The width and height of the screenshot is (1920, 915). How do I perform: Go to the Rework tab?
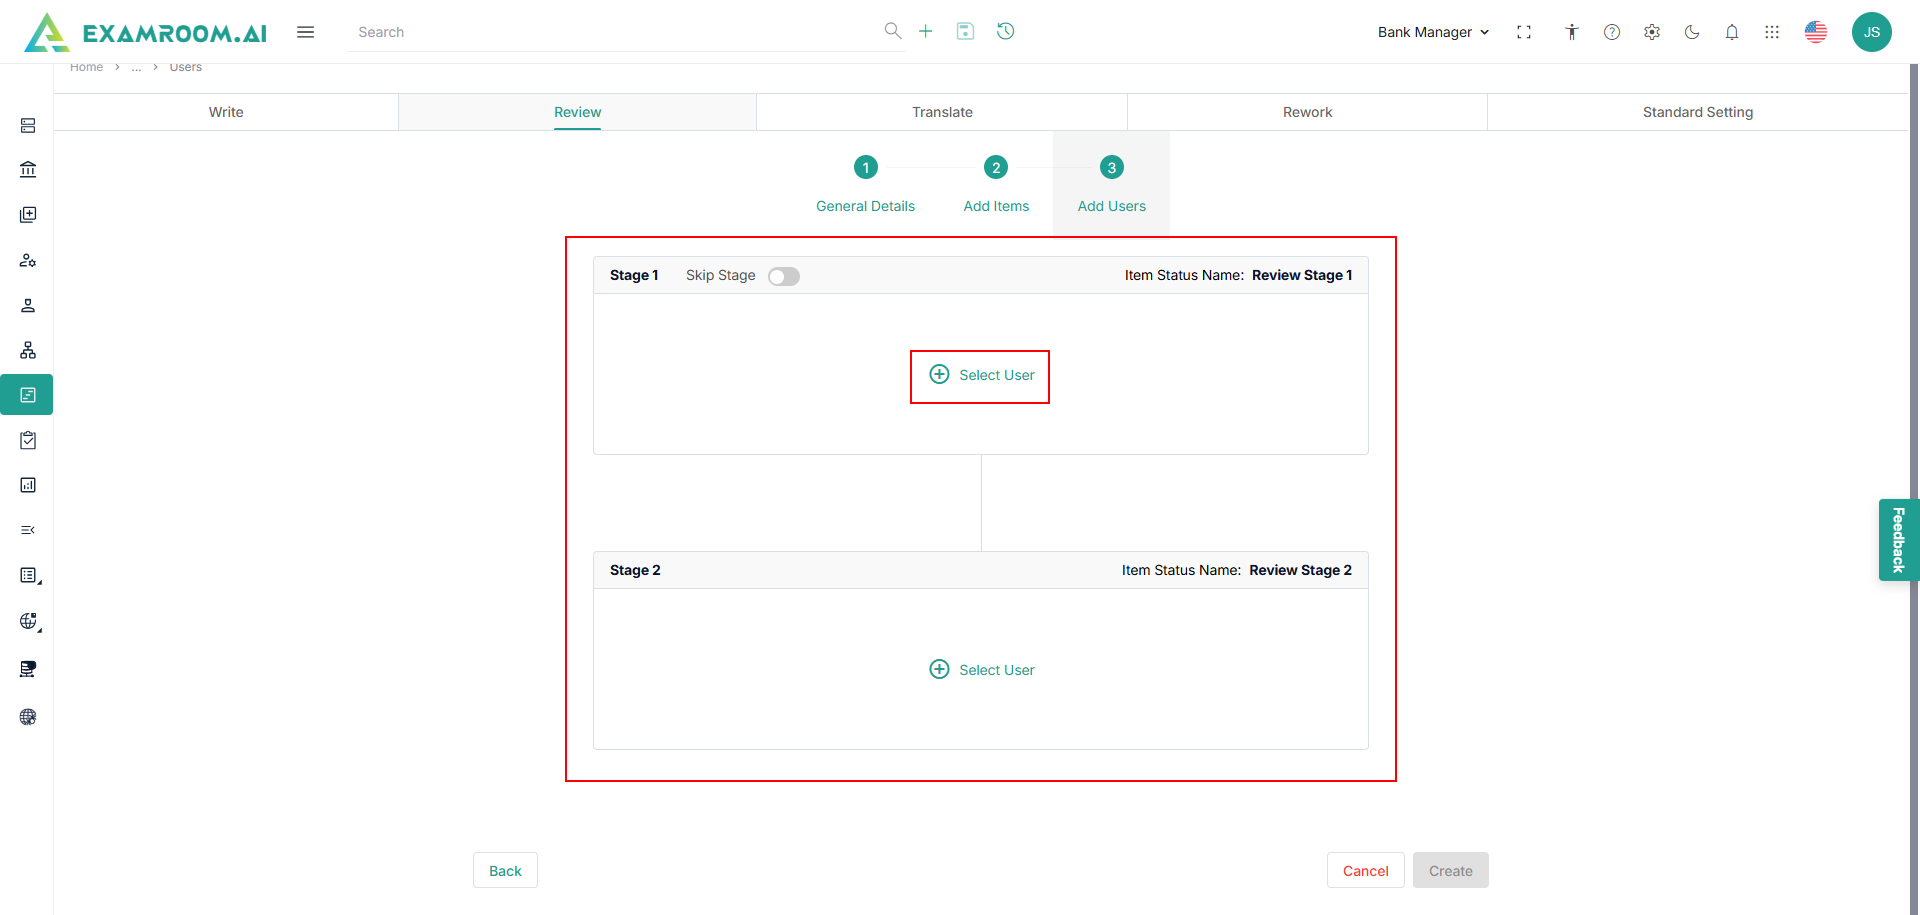coord(1307,112)
